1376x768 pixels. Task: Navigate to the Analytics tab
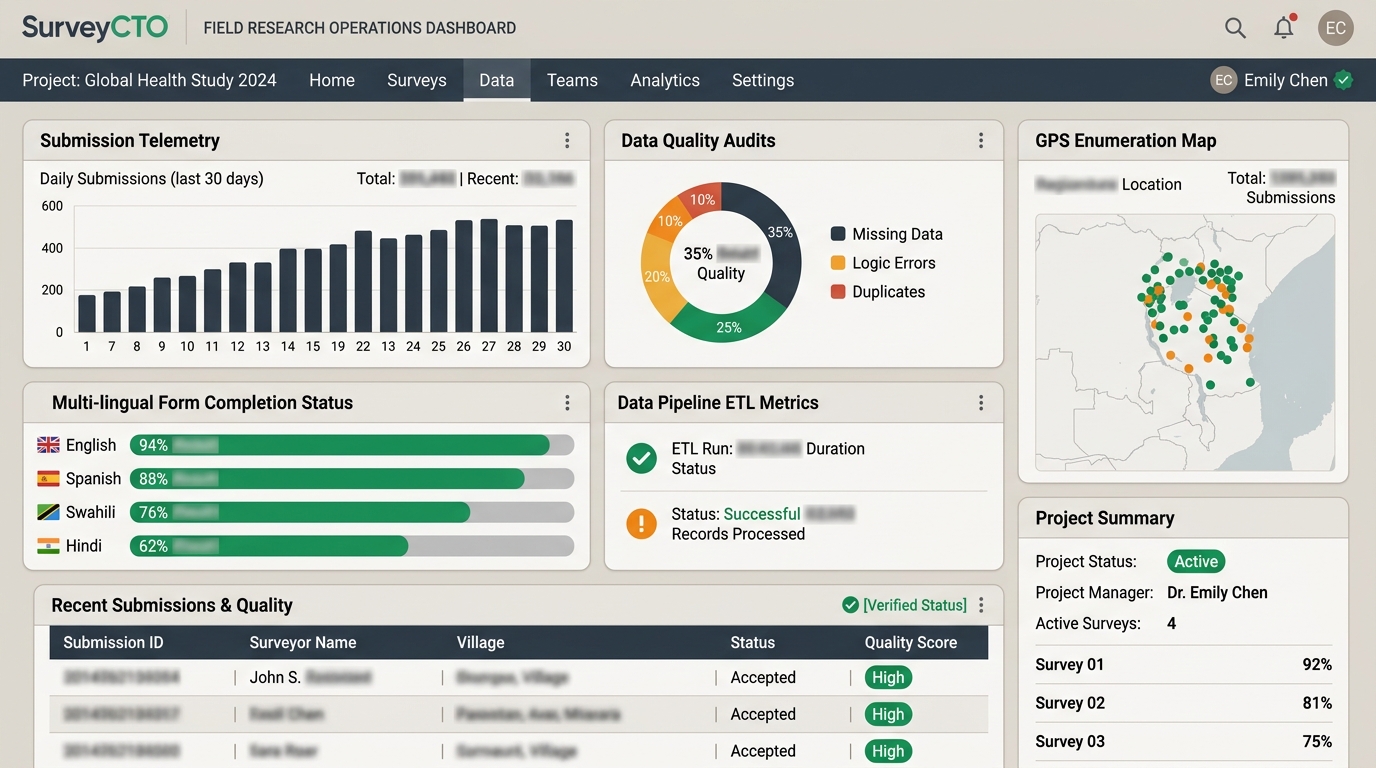click(x=665, y=80)
